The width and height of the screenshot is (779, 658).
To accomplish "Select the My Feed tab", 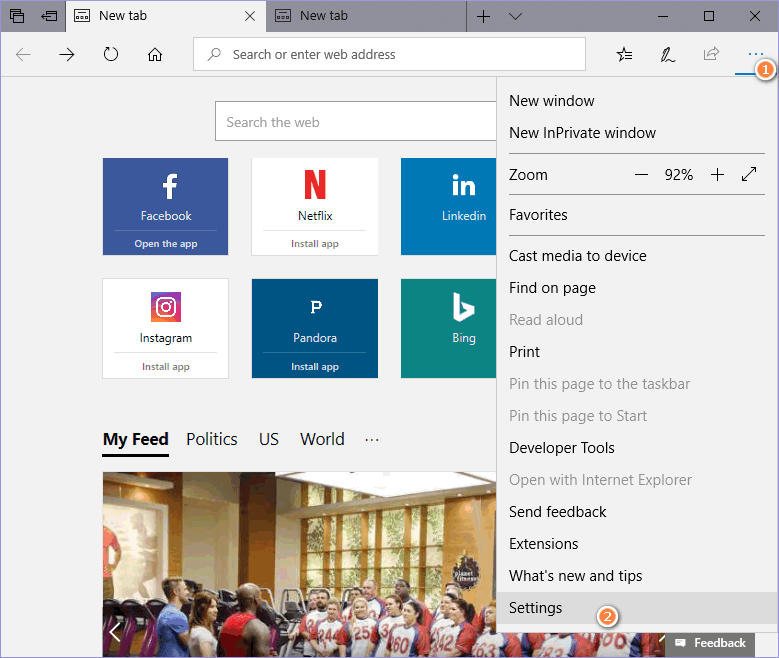I will click(136, 440).
